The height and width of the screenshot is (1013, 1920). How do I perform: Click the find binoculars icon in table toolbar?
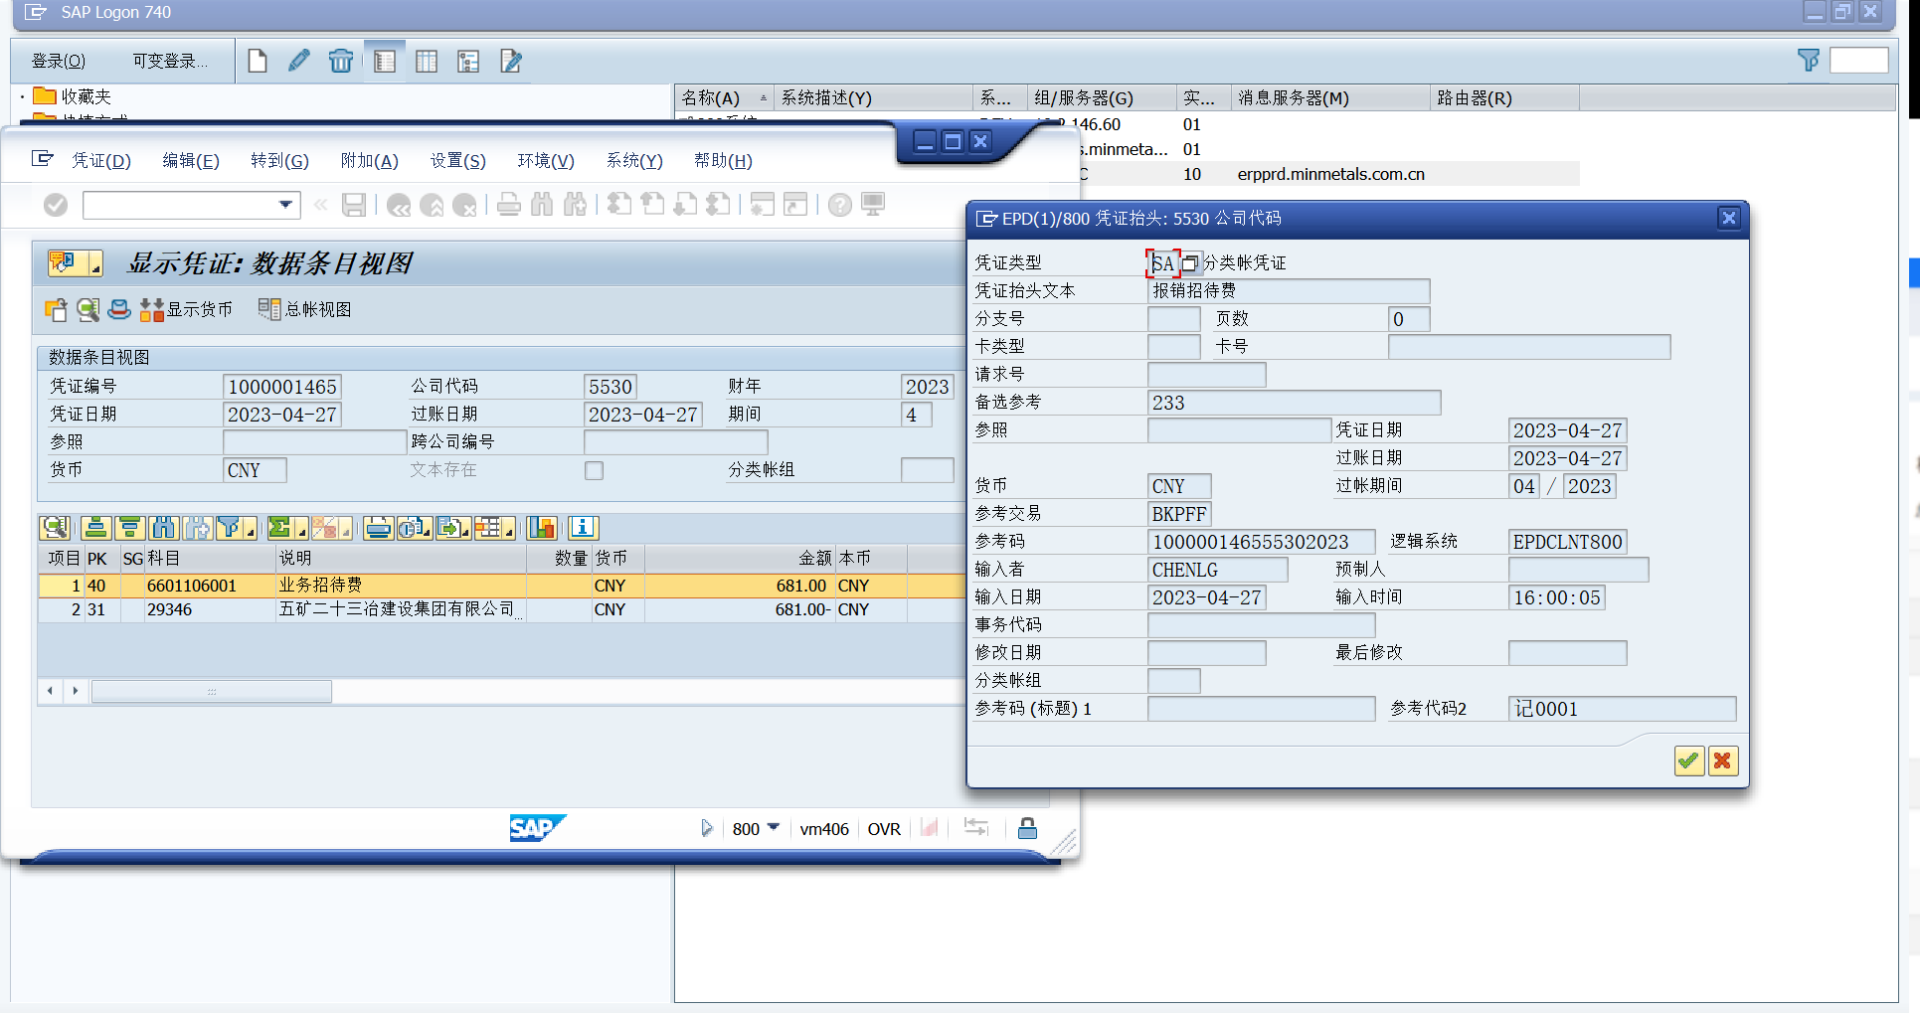pos(164,528)
